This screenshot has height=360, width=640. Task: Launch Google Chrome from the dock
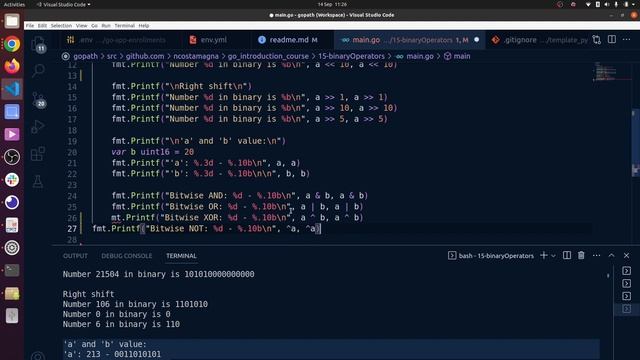pyautogui.click(x=12, y=44)
